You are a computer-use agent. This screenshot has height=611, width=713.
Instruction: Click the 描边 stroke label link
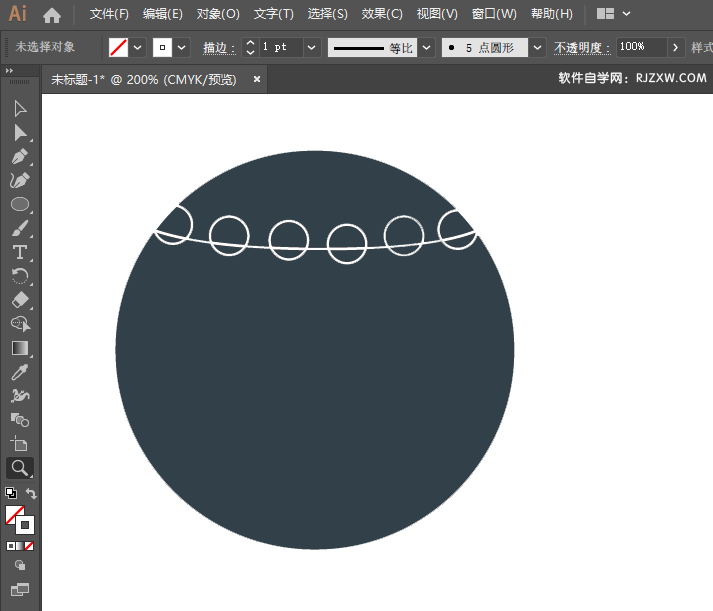click(x=219, y=47)
